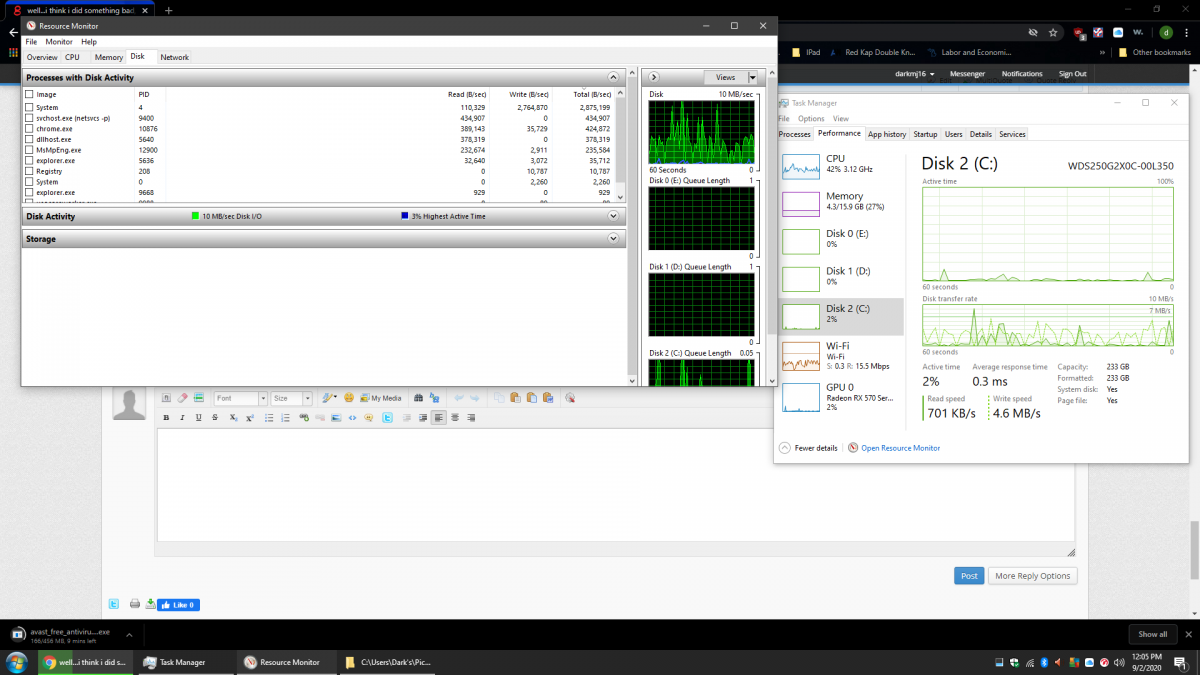Click More Reply Options button
Image resolution: width=1200 pixels, height=675 pixels.
tap(1033, 576)
